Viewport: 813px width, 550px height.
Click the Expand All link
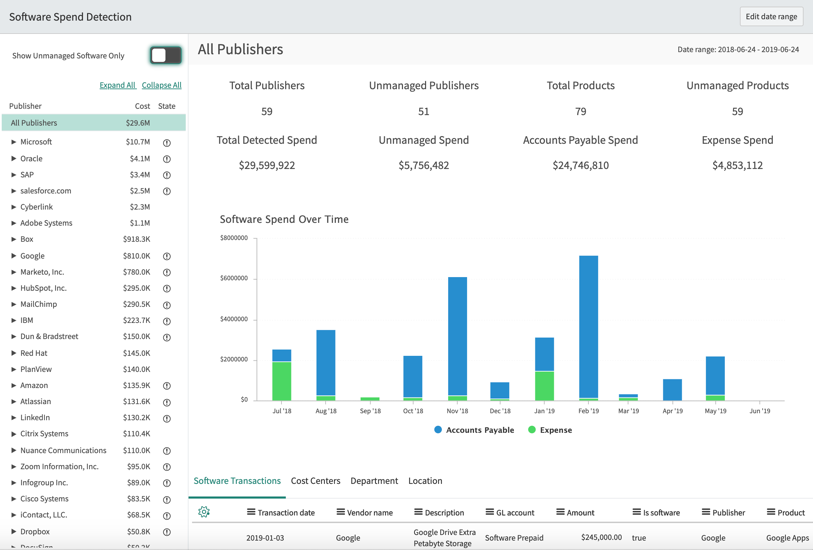pyautogui.click(x=118, y=85)
